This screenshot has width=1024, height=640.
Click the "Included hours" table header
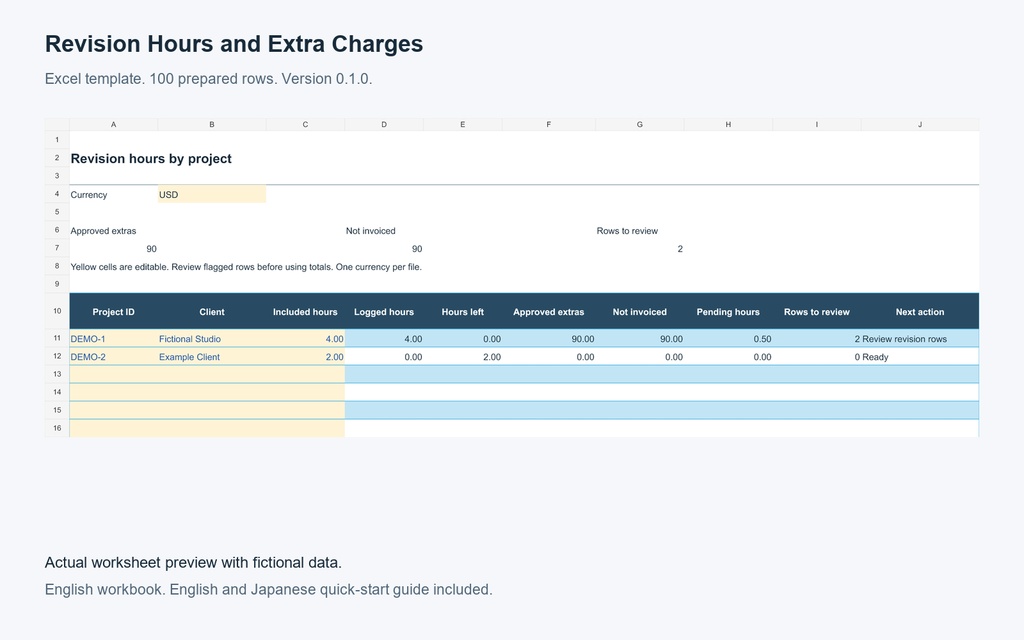[305, 312]
